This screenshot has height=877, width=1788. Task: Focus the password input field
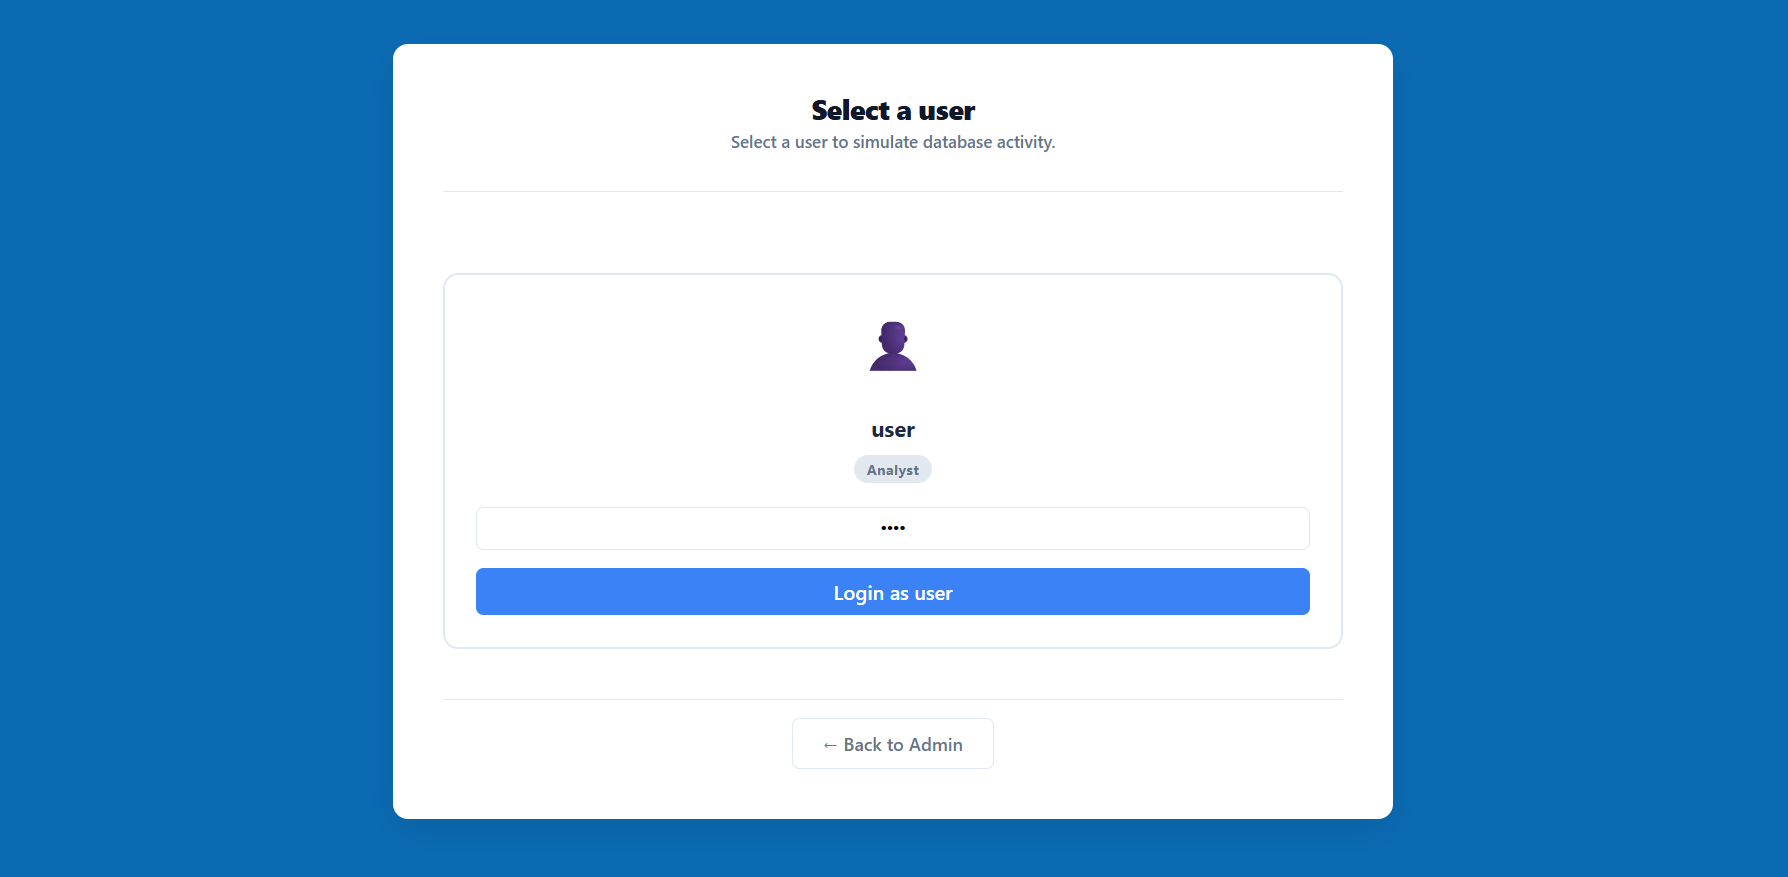click(892, 528)
